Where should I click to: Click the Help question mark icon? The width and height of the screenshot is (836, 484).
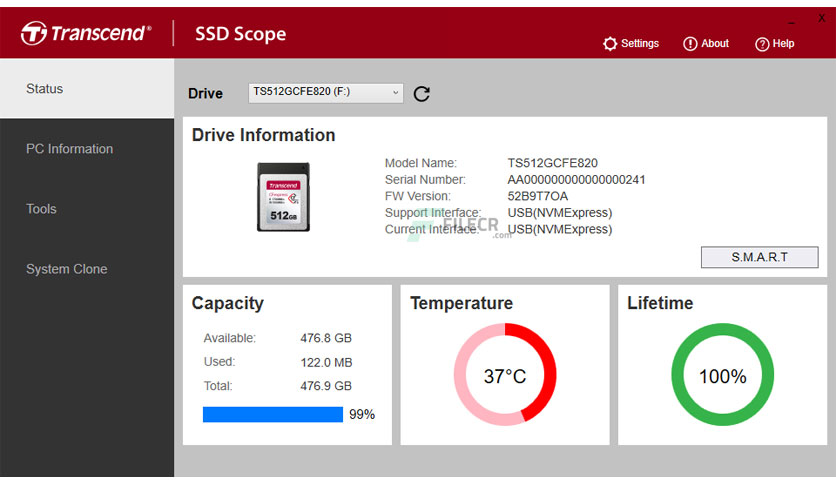click(762, 44)
